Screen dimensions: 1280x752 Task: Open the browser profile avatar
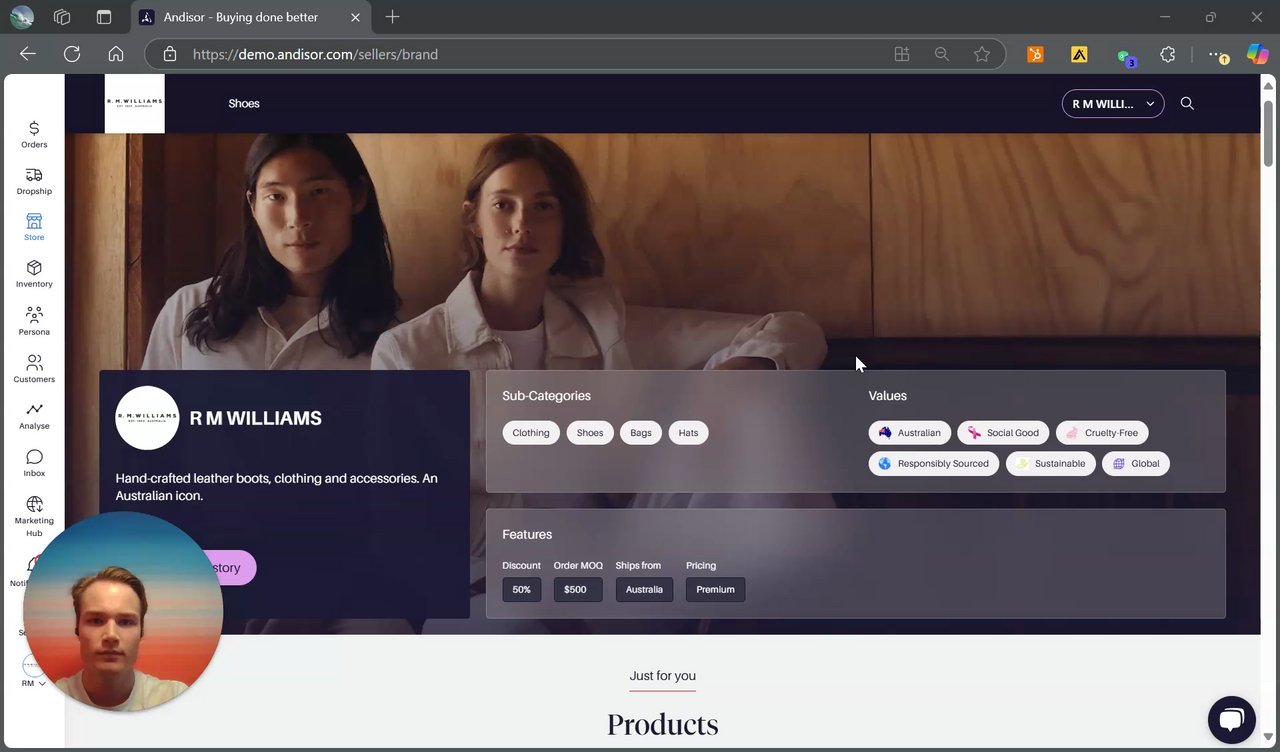pos(22,17)
